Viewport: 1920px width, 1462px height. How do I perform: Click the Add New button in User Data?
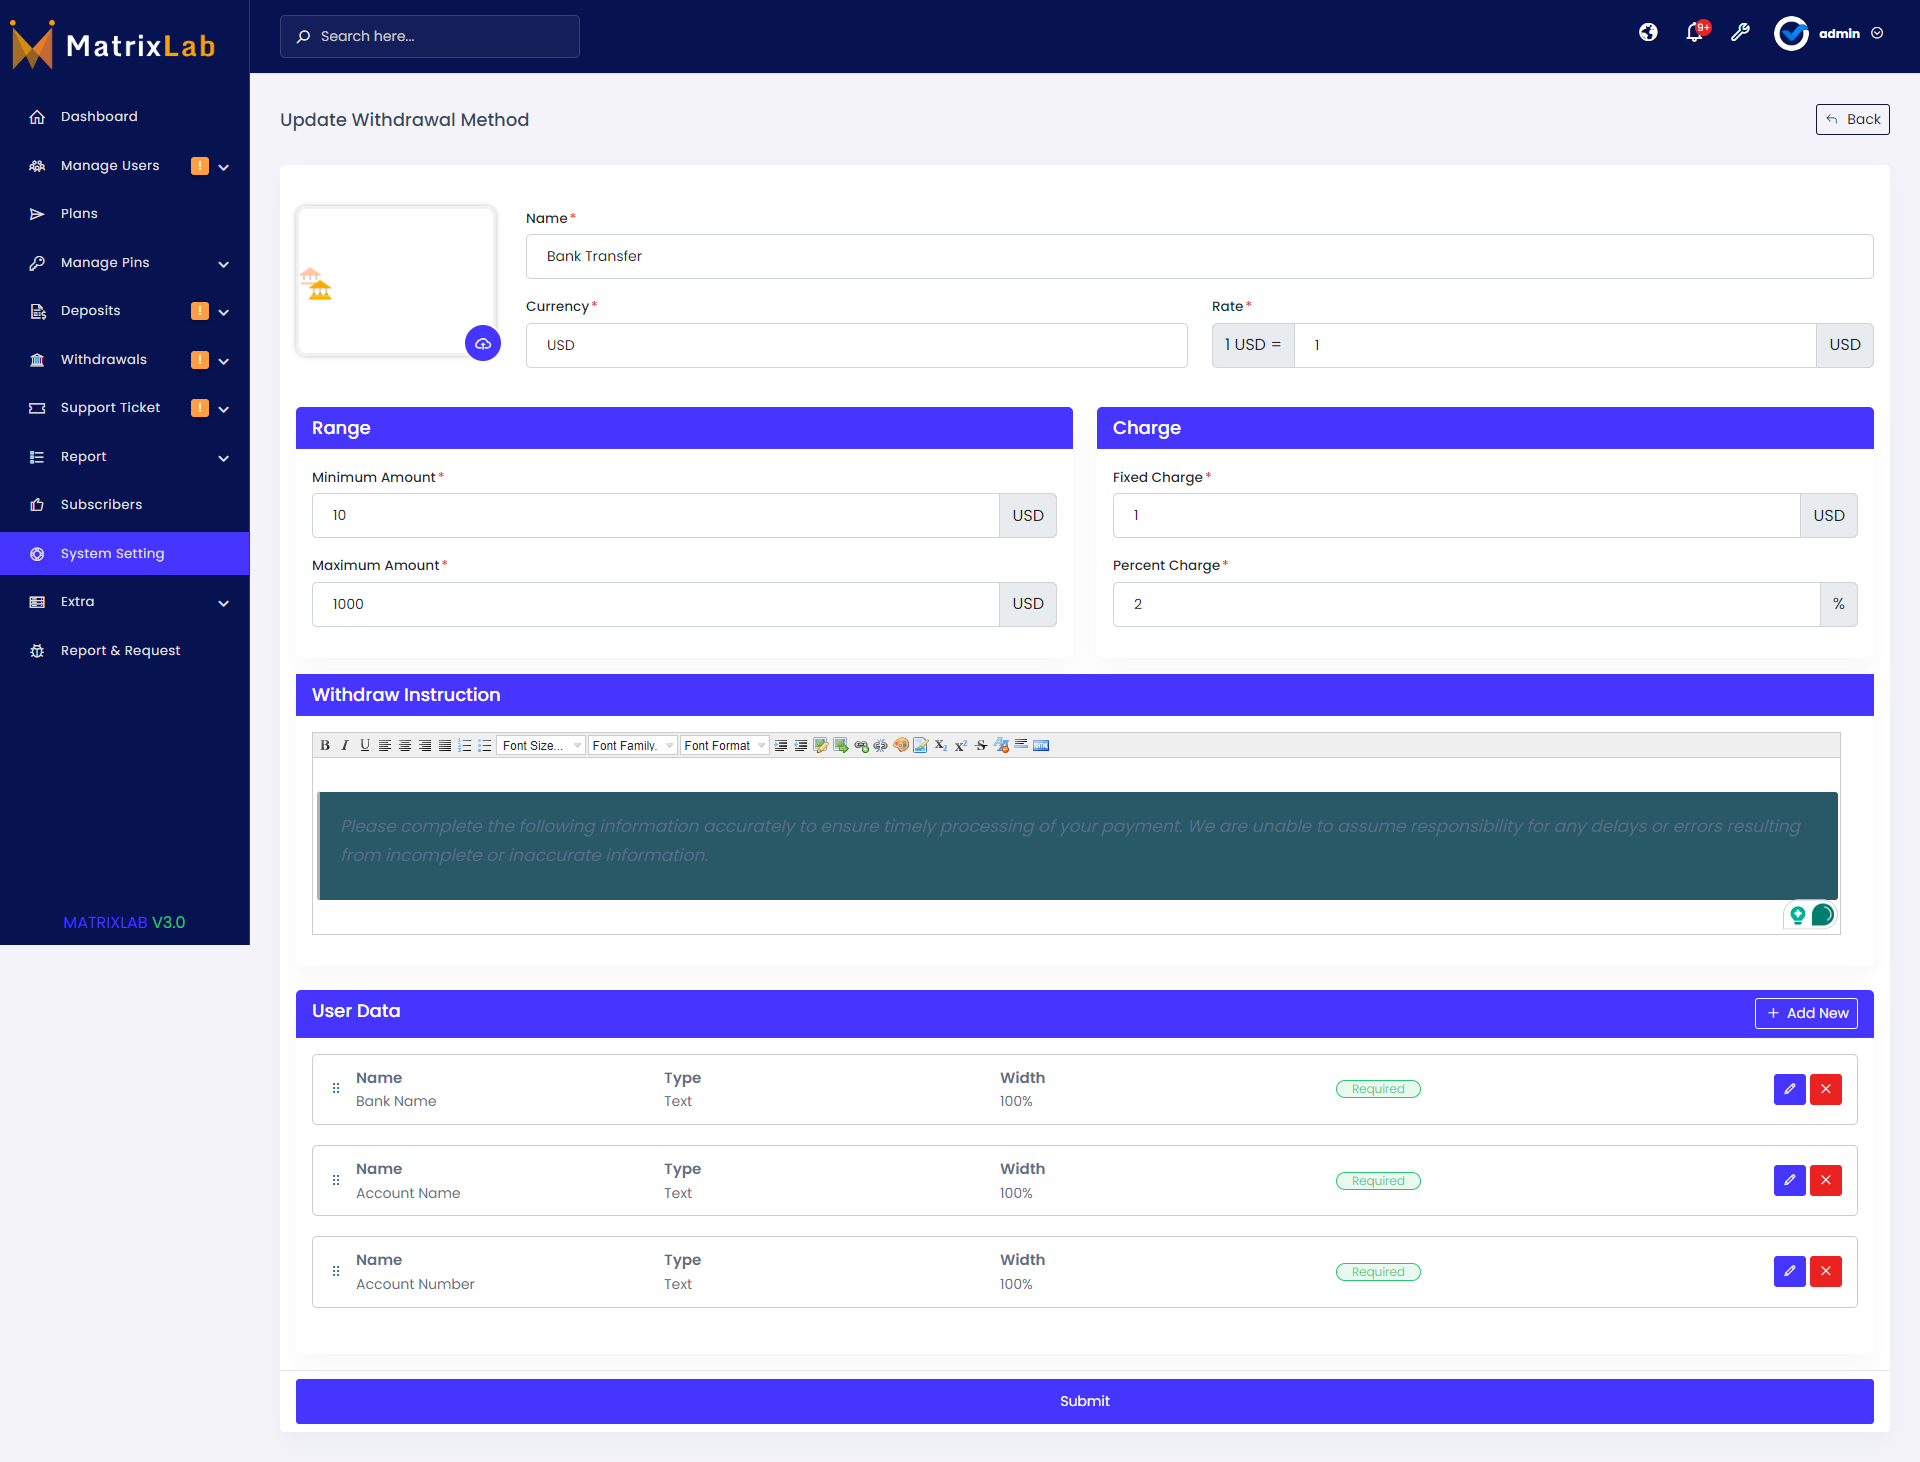coord(1806,1013)
